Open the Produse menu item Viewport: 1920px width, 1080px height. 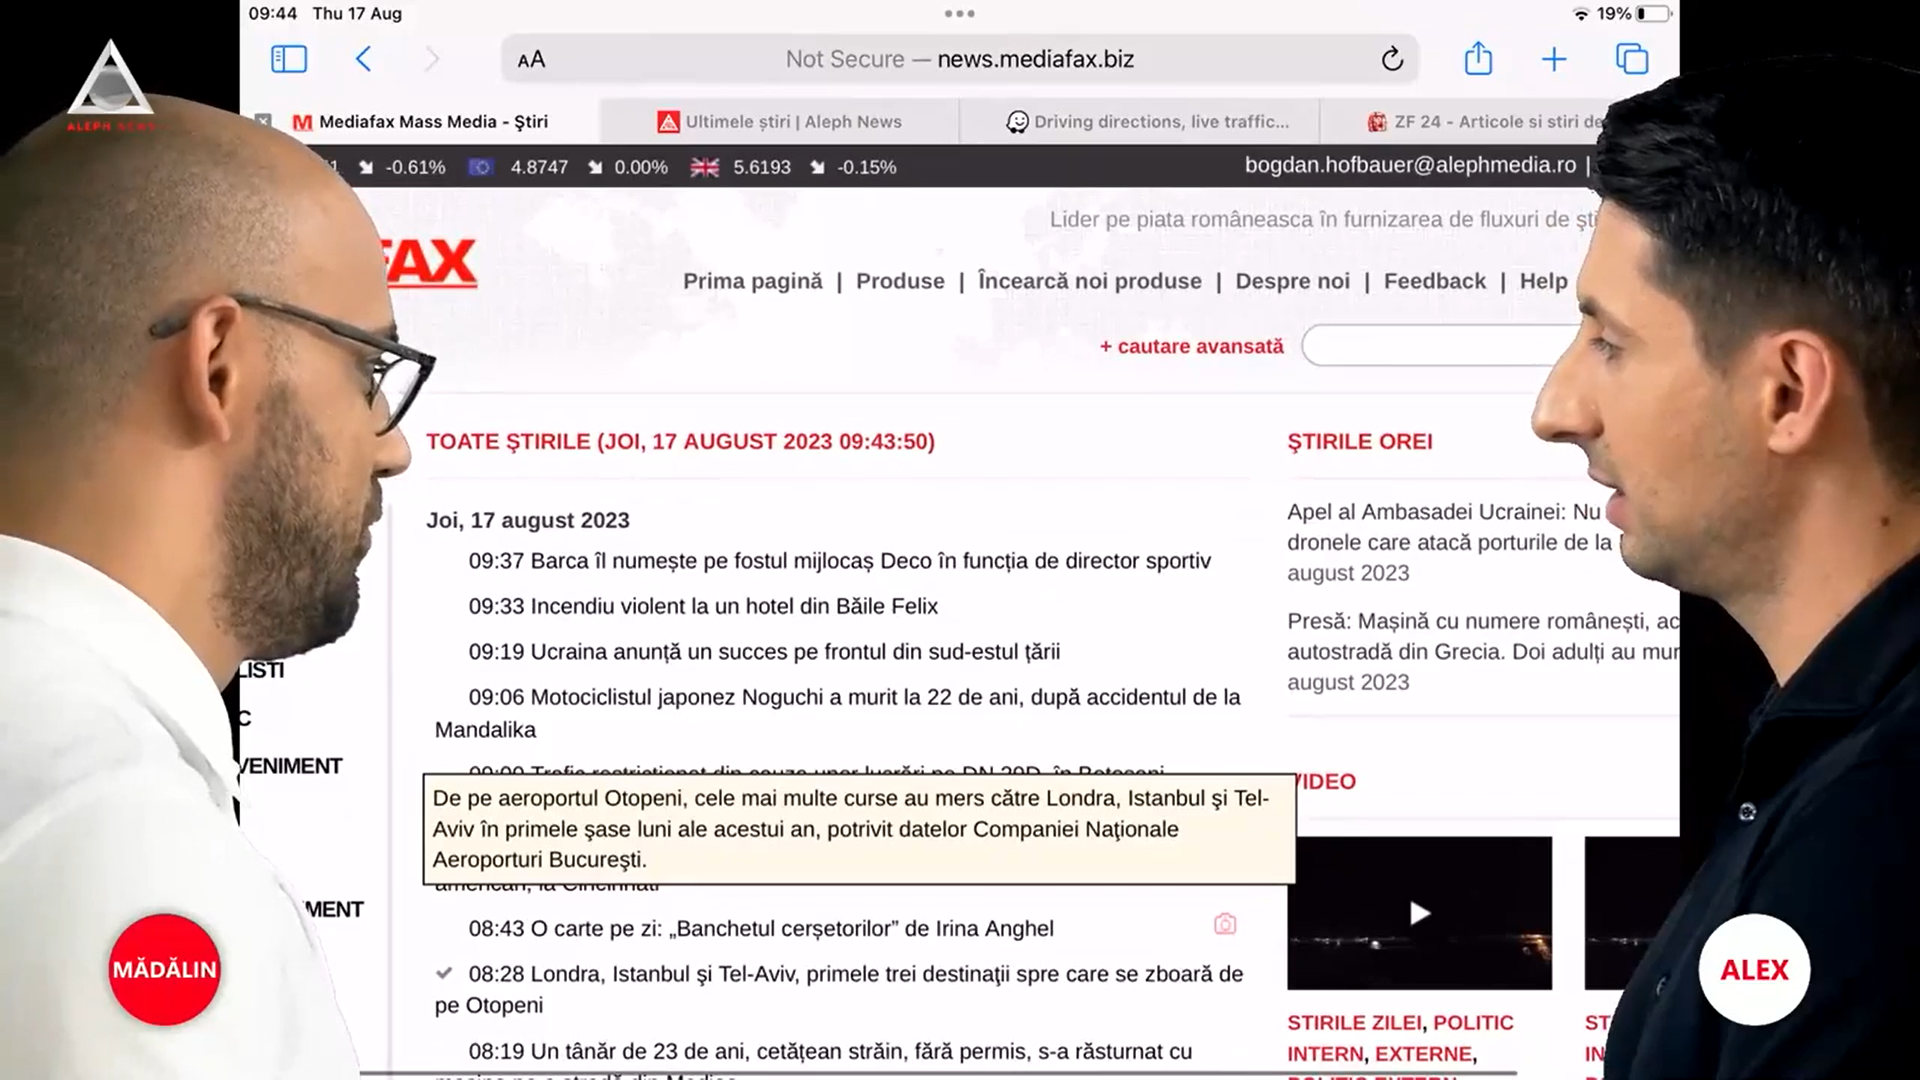tap(900, 281)
